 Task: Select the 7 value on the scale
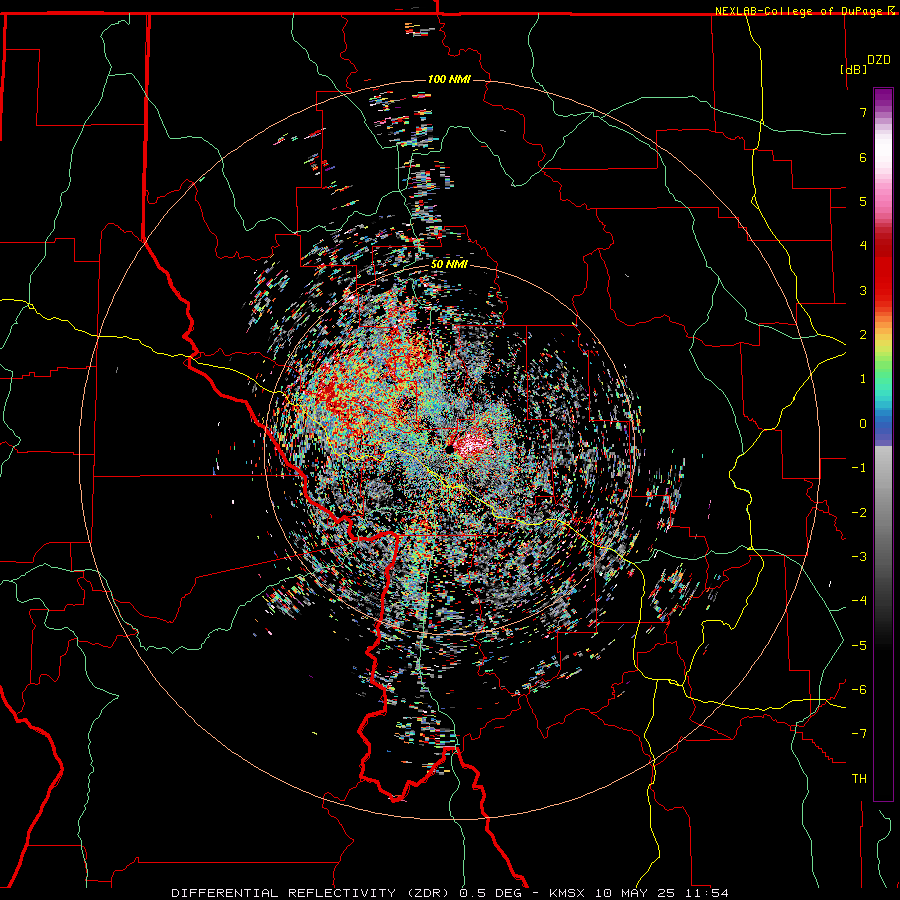point(863,112)
